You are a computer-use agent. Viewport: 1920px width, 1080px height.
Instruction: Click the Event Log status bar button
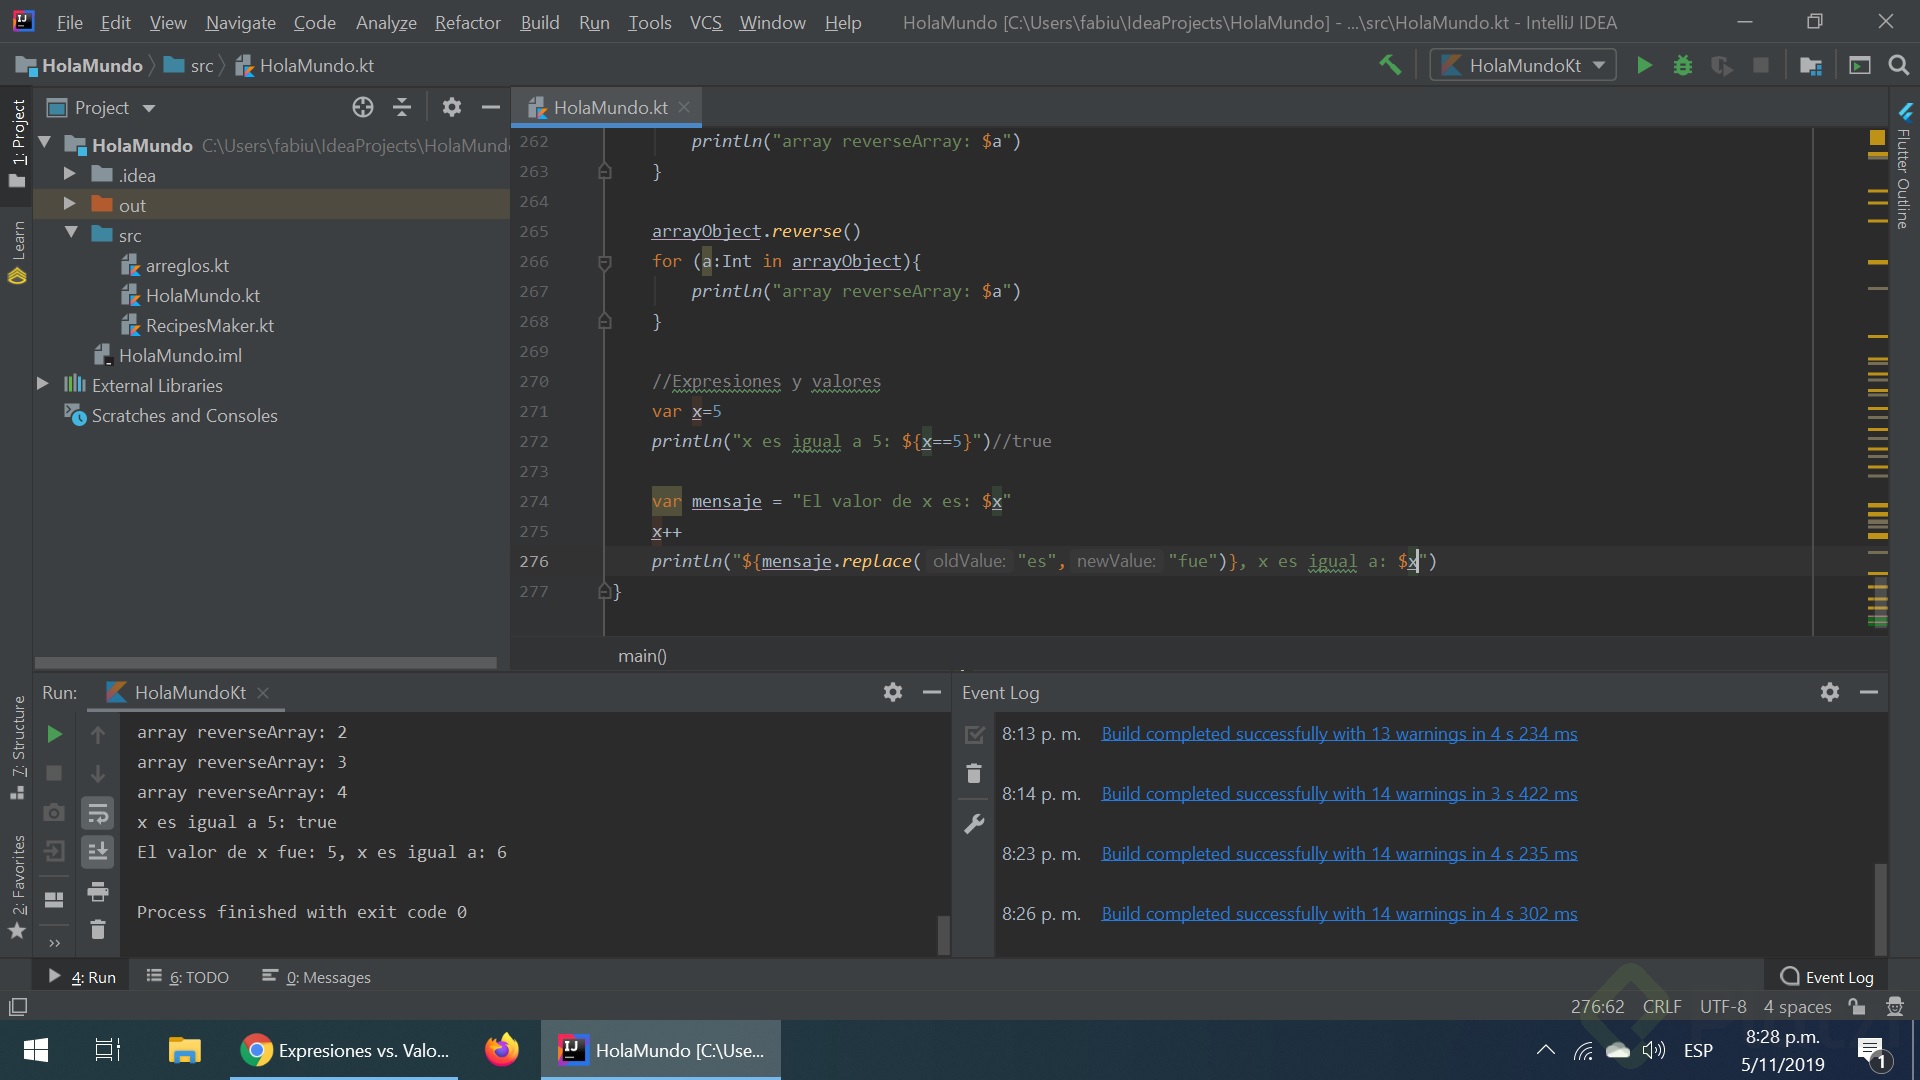coord(1827,977)
